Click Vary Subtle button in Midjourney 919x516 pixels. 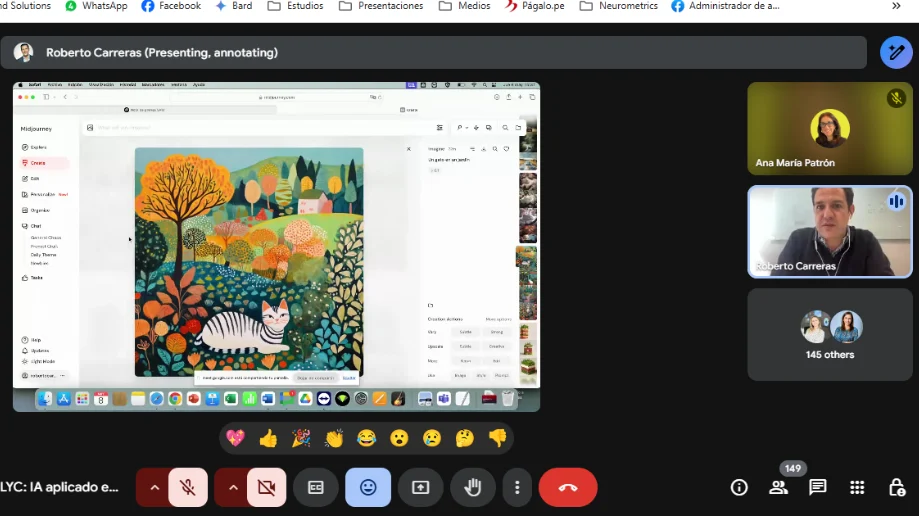[x=465, y=332]
